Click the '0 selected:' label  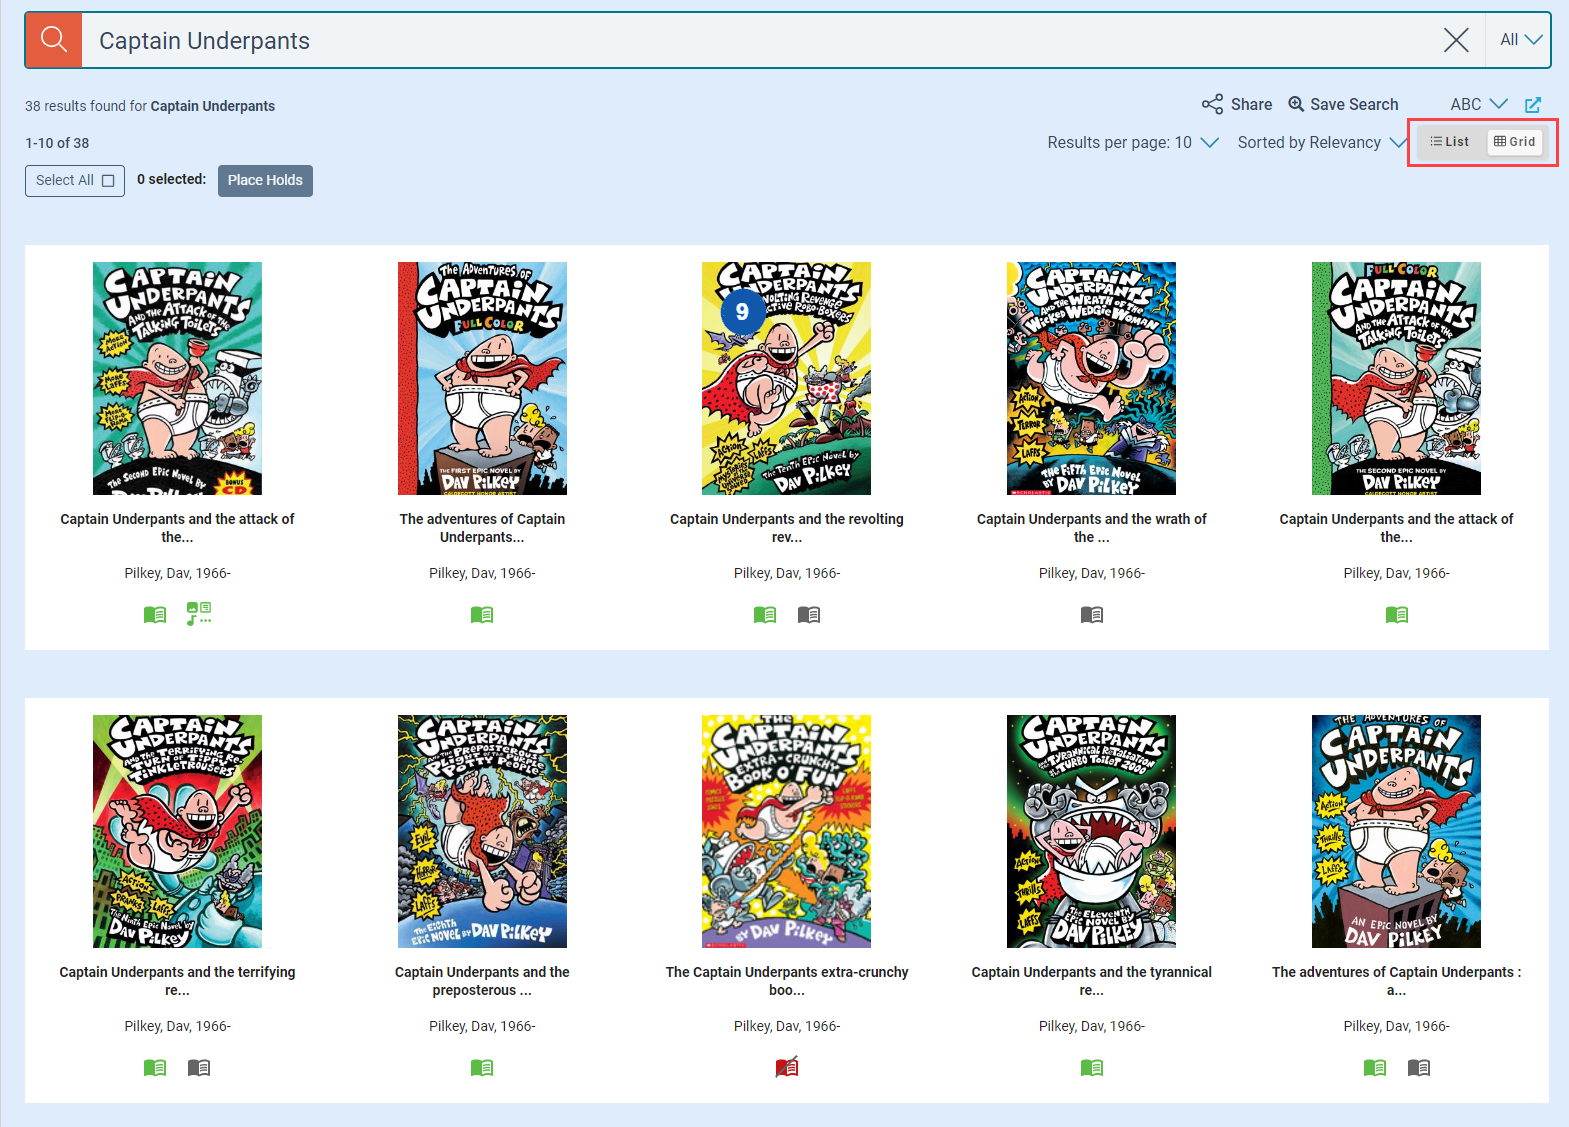tap(172, 180)
